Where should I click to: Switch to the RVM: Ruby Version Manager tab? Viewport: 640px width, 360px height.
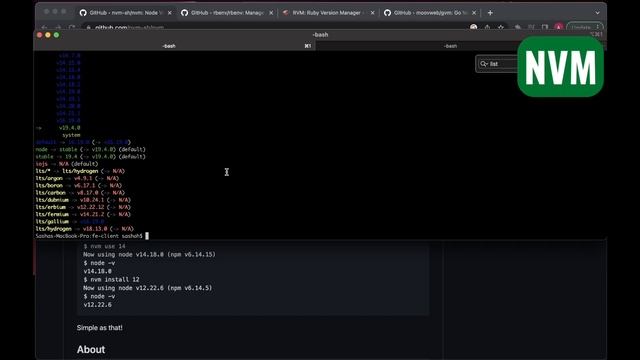point(328,13)
